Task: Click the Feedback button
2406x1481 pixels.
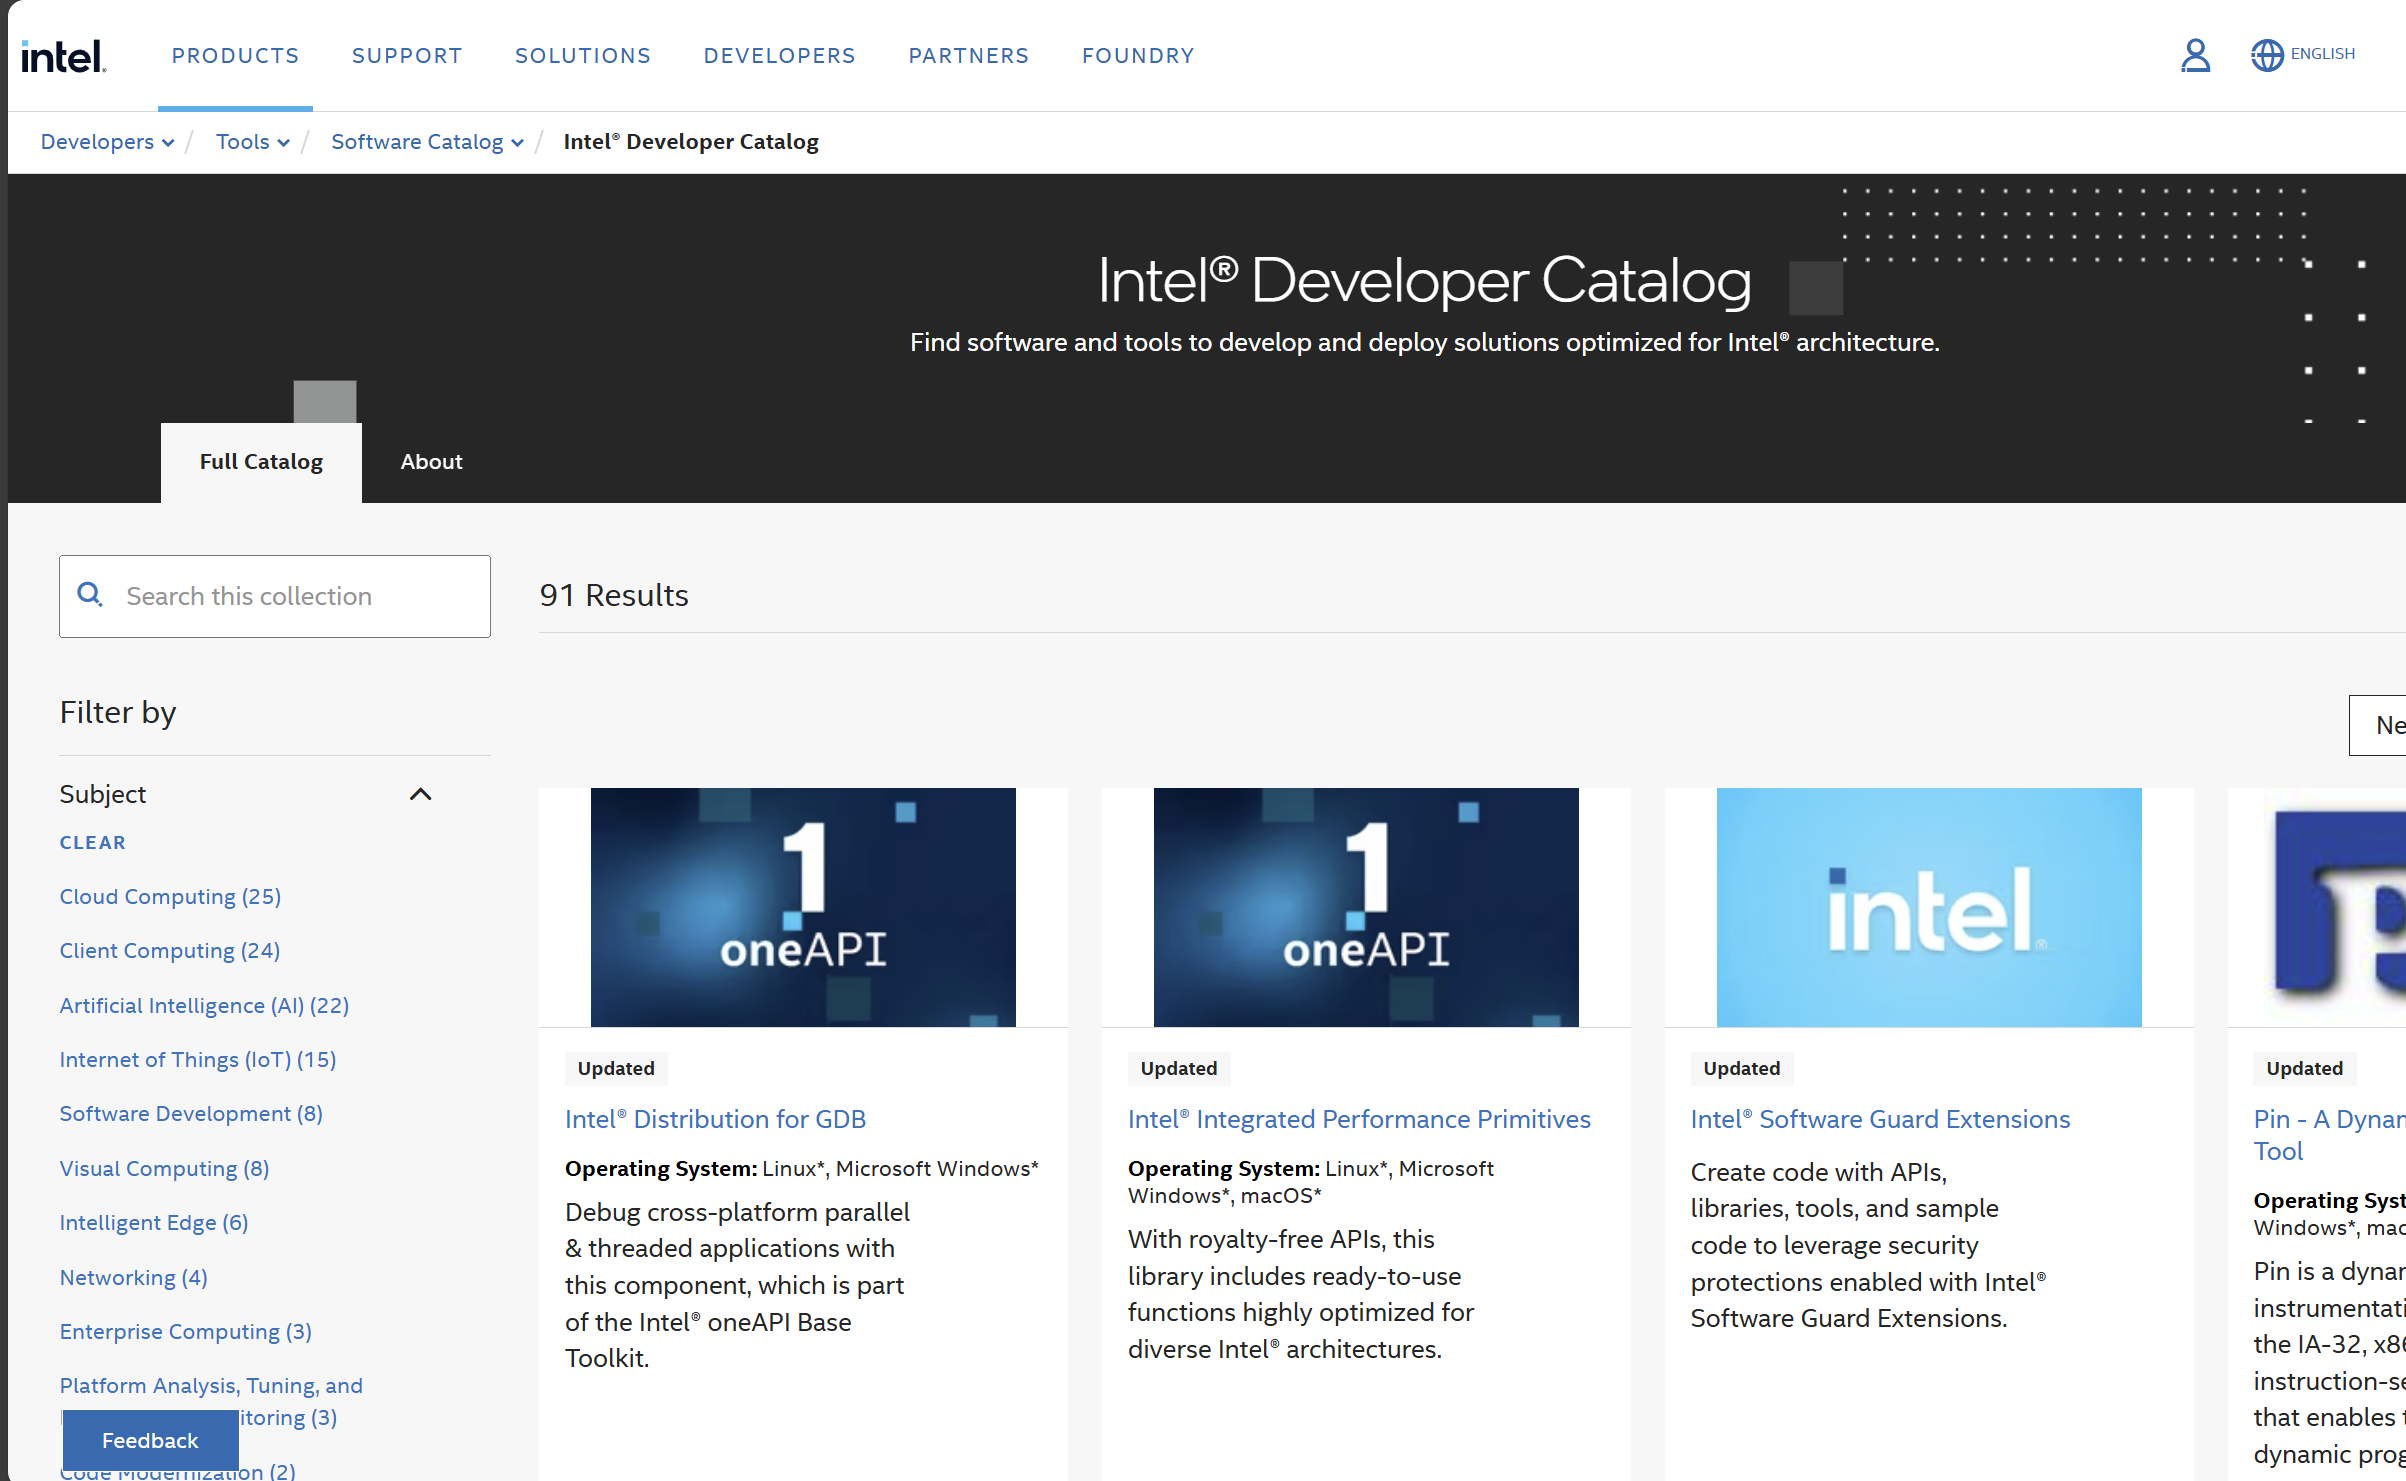Action: [x=150, y=1440]
